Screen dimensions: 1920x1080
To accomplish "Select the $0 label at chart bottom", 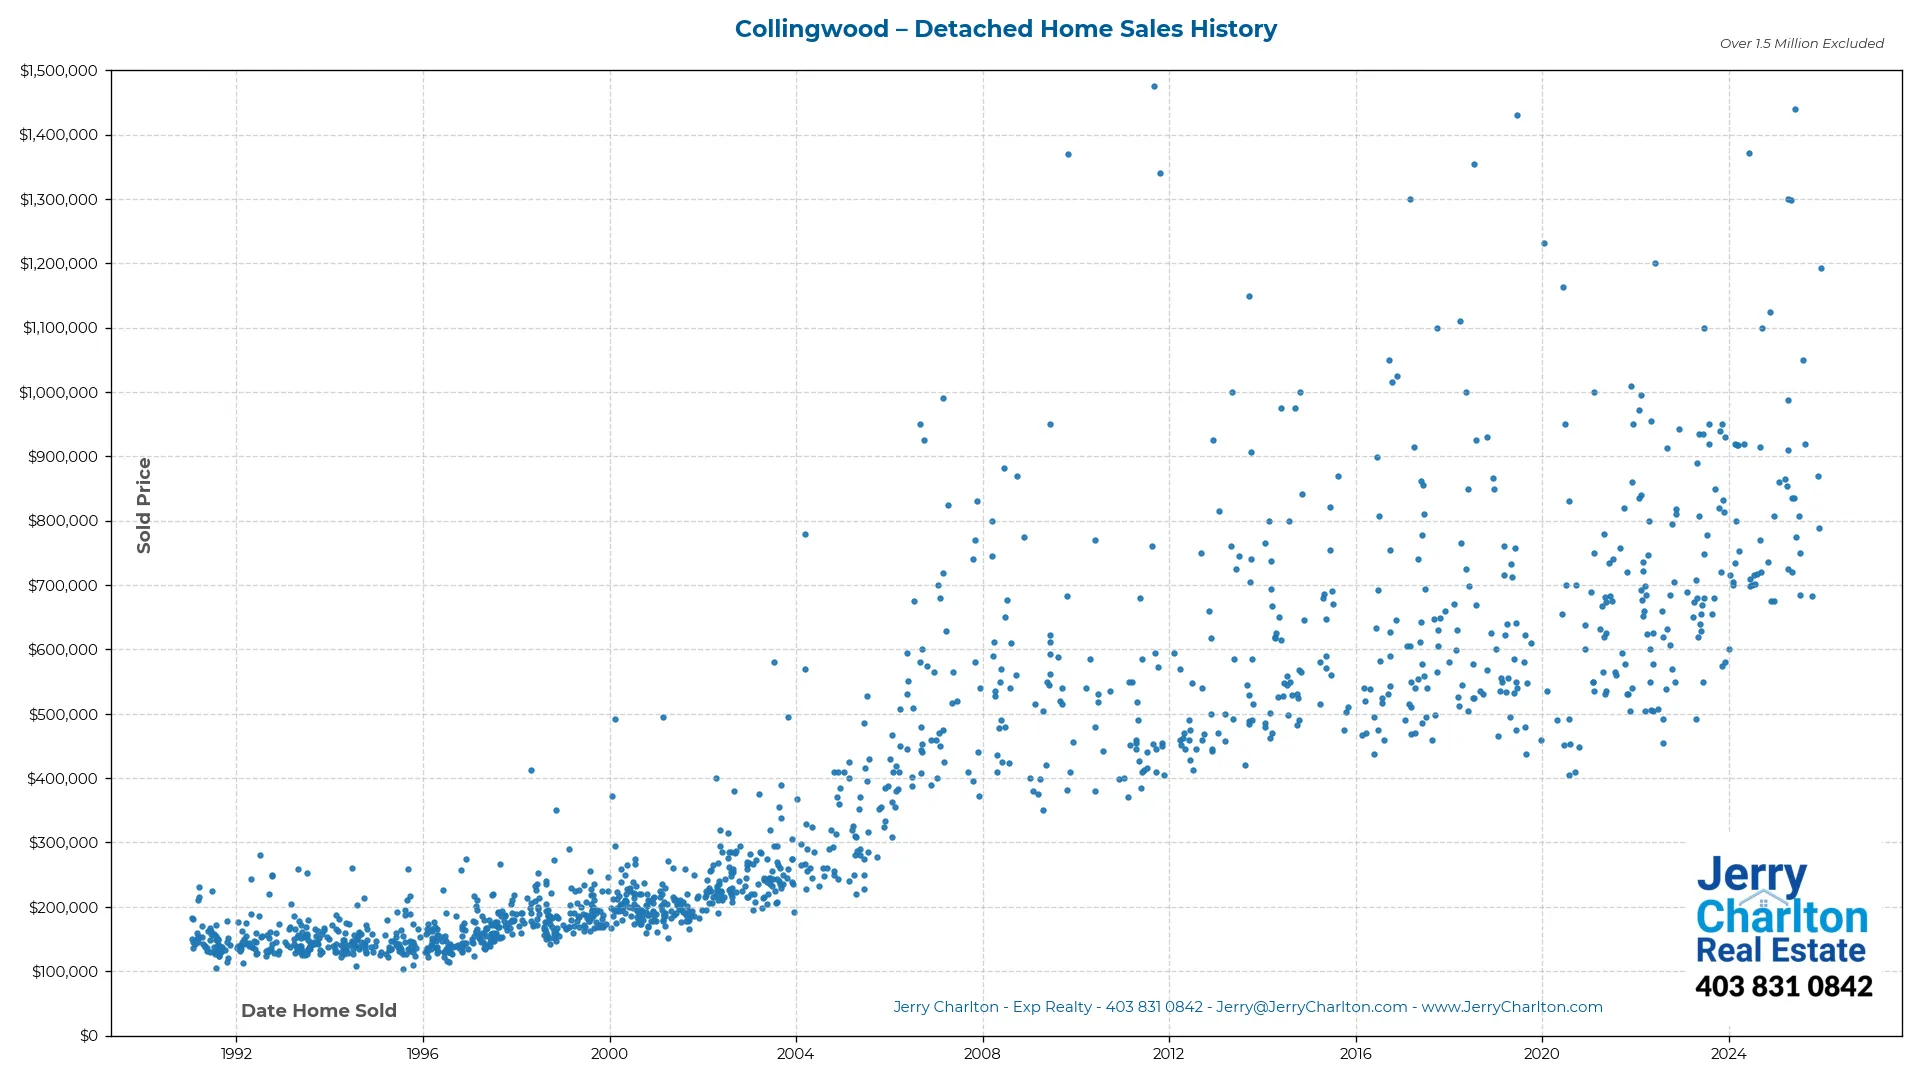I will [x=88, y=1035].
